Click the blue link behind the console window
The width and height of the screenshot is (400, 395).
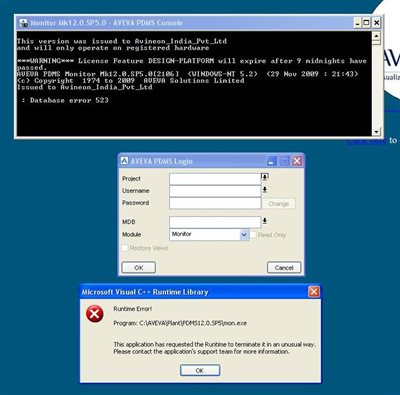tap(366, 141)
